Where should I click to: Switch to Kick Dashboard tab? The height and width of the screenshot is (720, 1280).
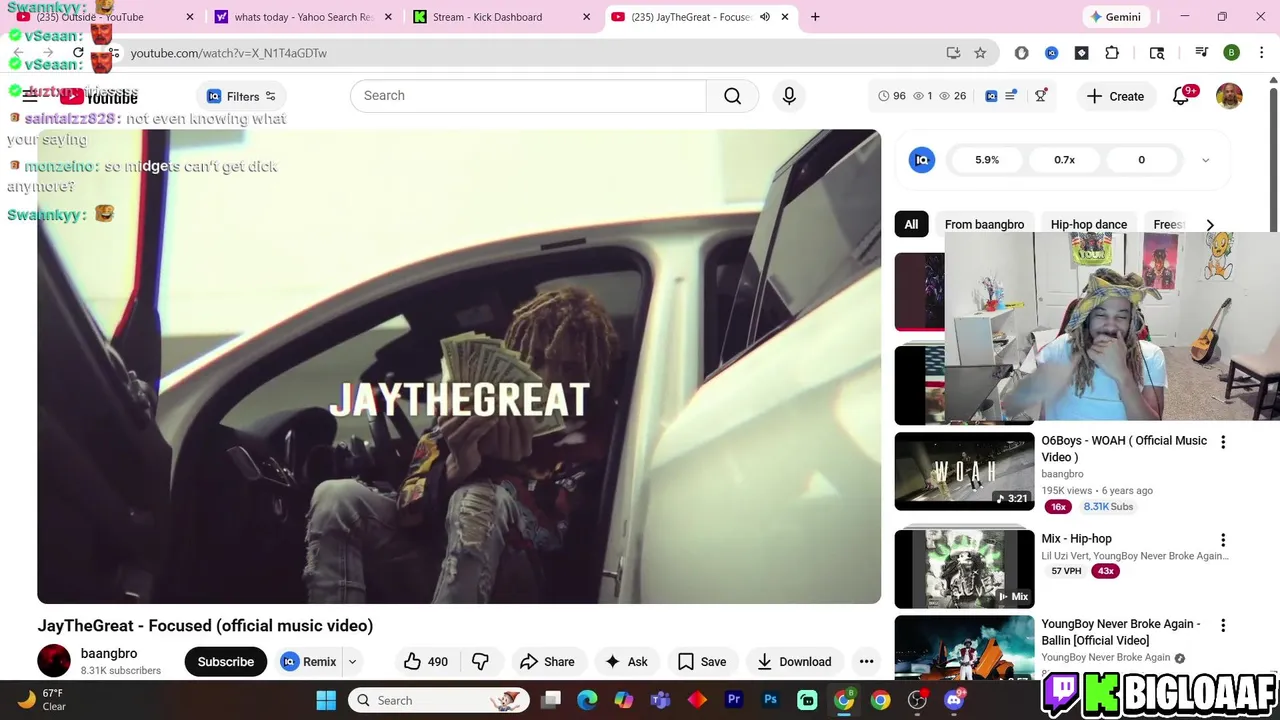[502, 17]
